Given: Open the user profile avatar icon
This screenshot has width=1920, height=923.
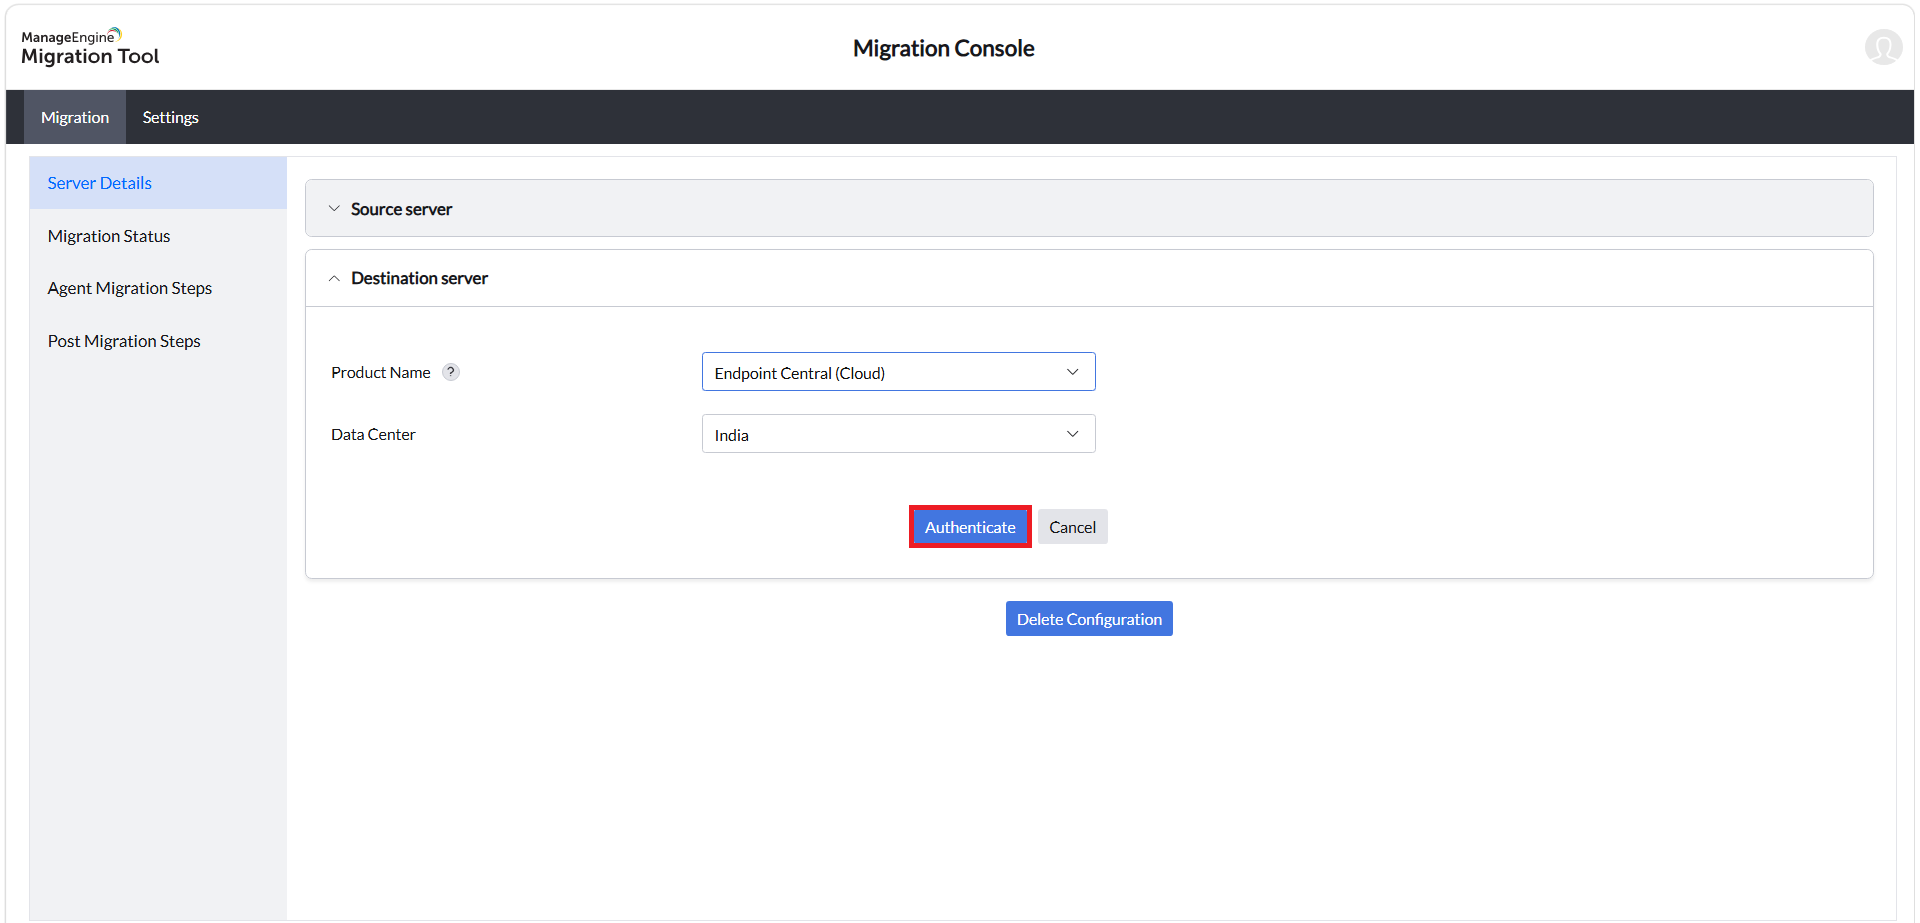Looking at the screenshot, I should click(1883, 47).
